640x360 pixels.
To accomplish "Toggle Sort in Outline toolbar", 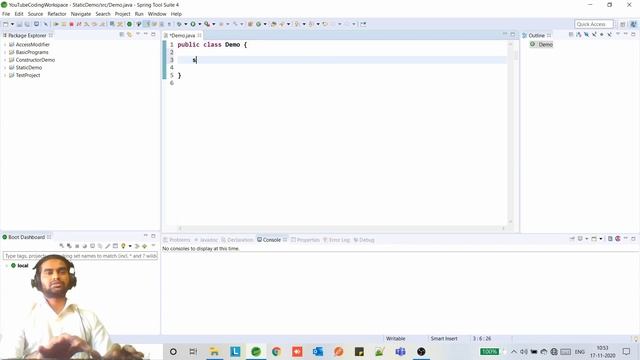I will [x=578, y=35].
